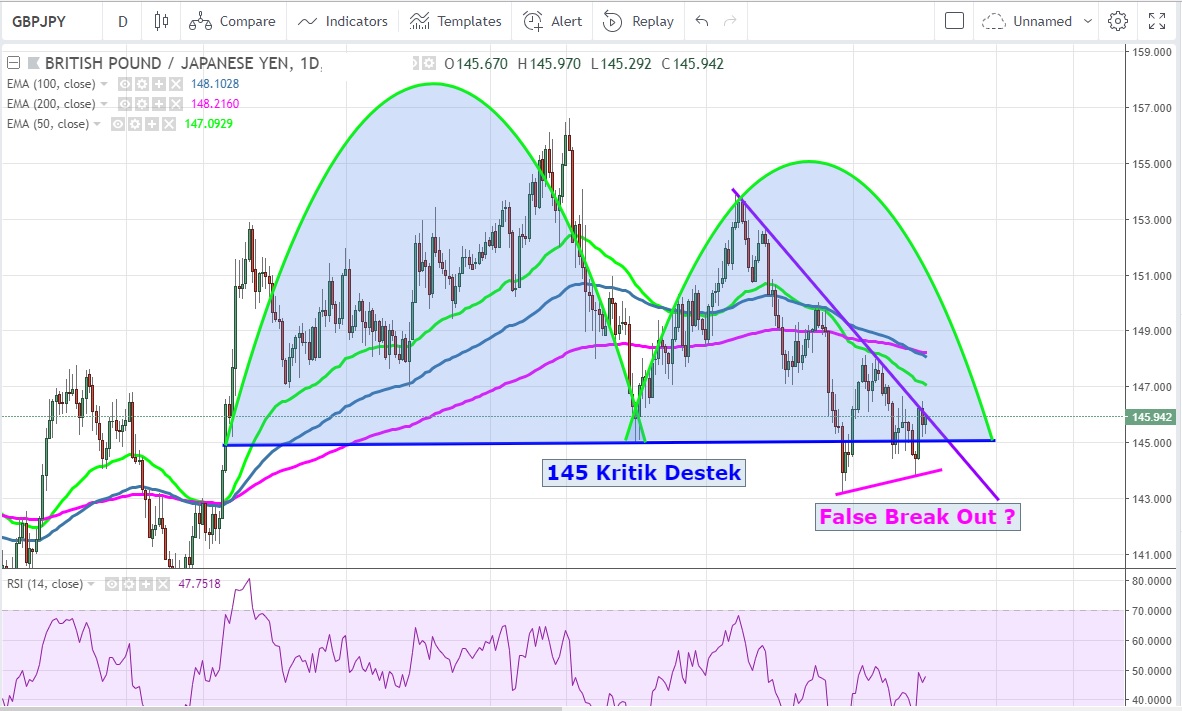This screenshot has width=1182, height=711.
Task: Click the Compare symbols button
Action: 232,21
